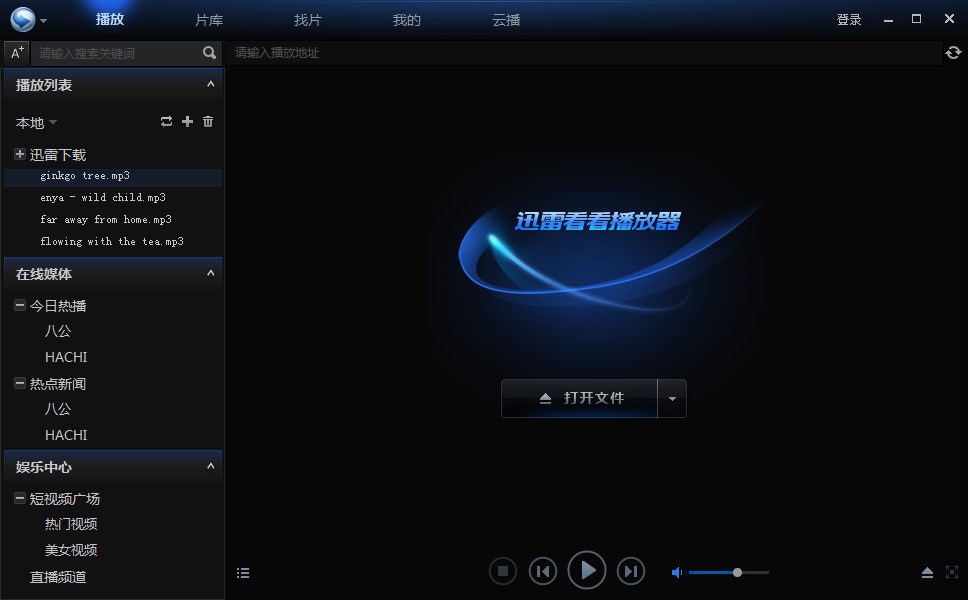968x600 pixels.
Task: Expand the 迅雷下载 tree node
Action: coord(20,154)
